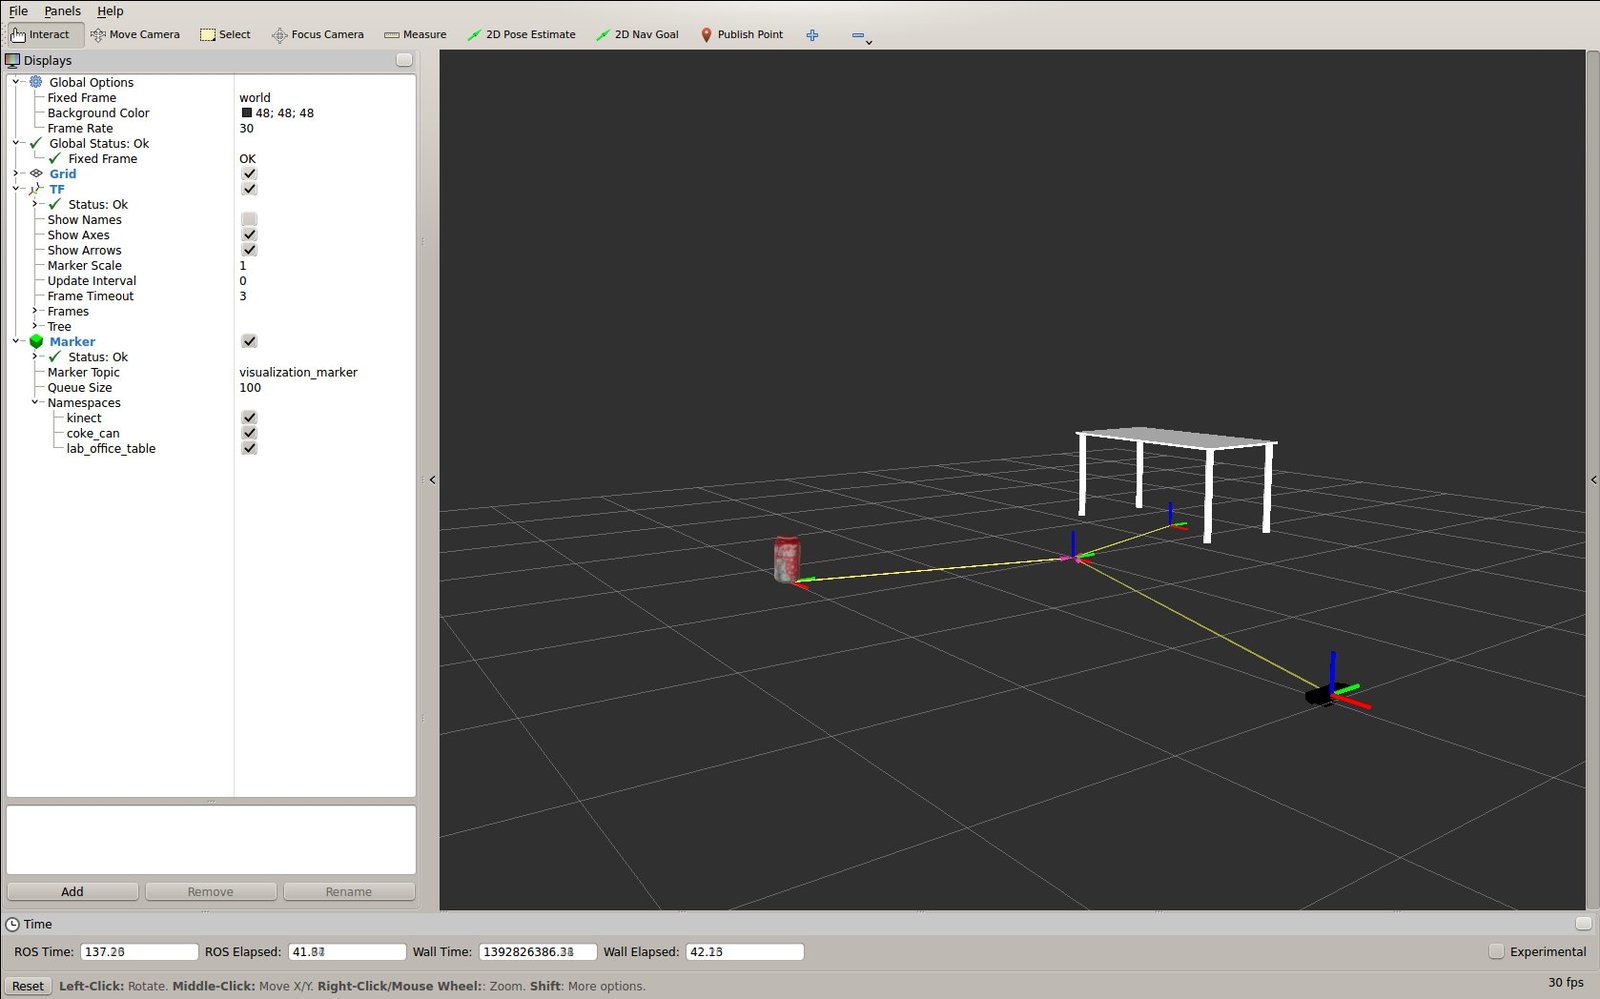Click the blue plus add-tool icon
The image size is (1600, 999).
point(812,35)
